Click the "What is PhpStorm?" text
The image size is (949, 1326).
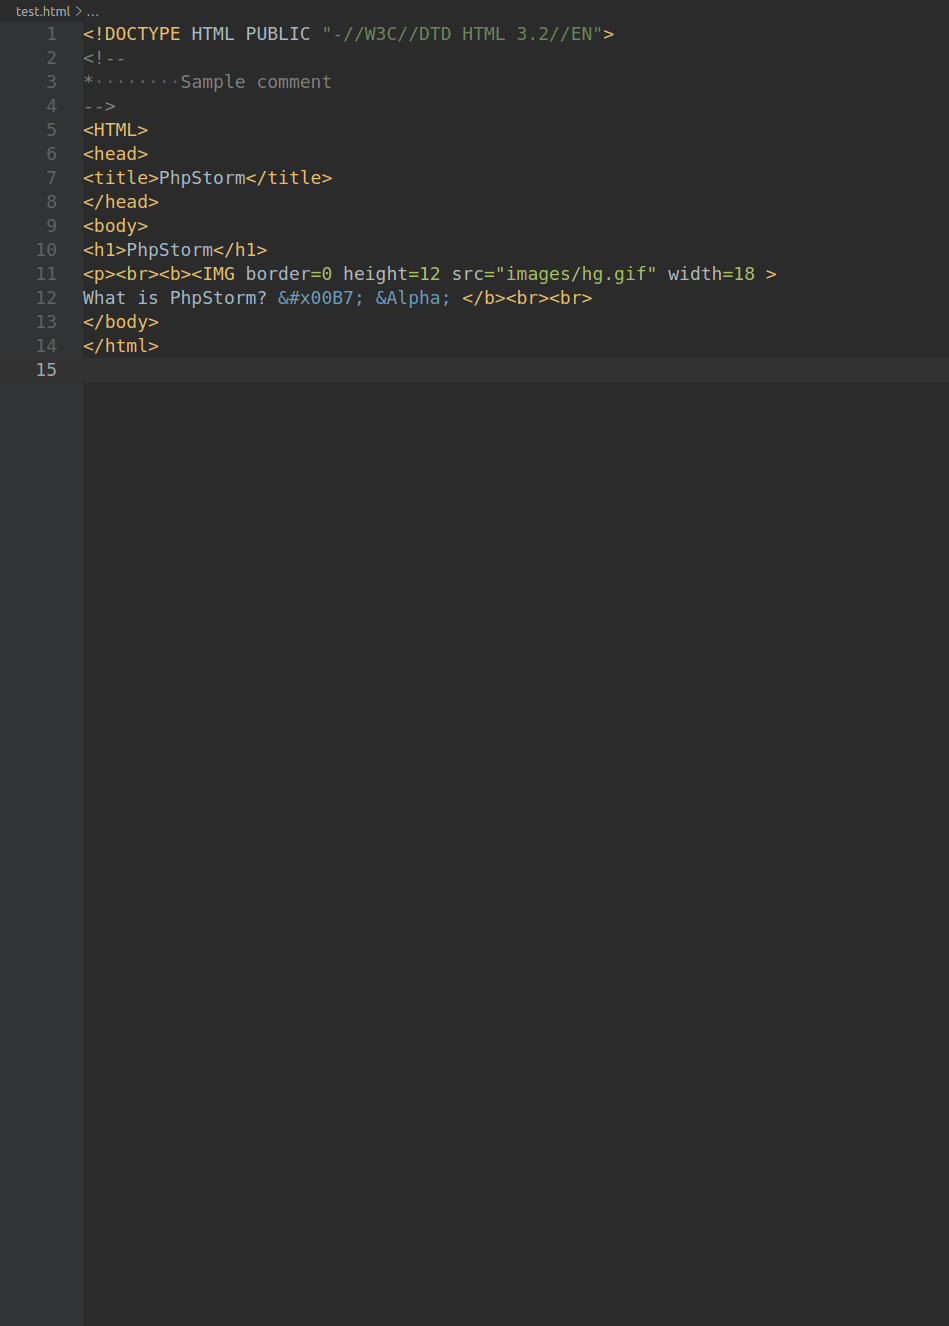click(175, 298)
